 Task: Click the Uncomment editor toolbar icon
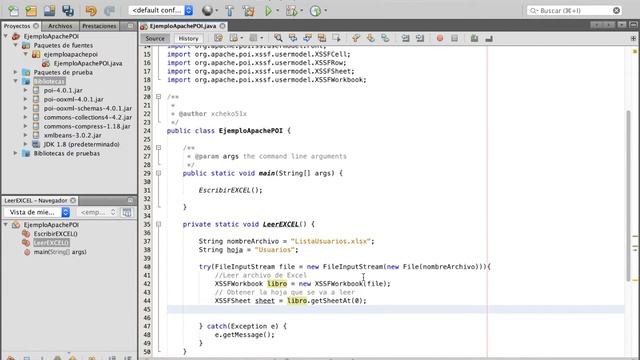click(489, 38)
